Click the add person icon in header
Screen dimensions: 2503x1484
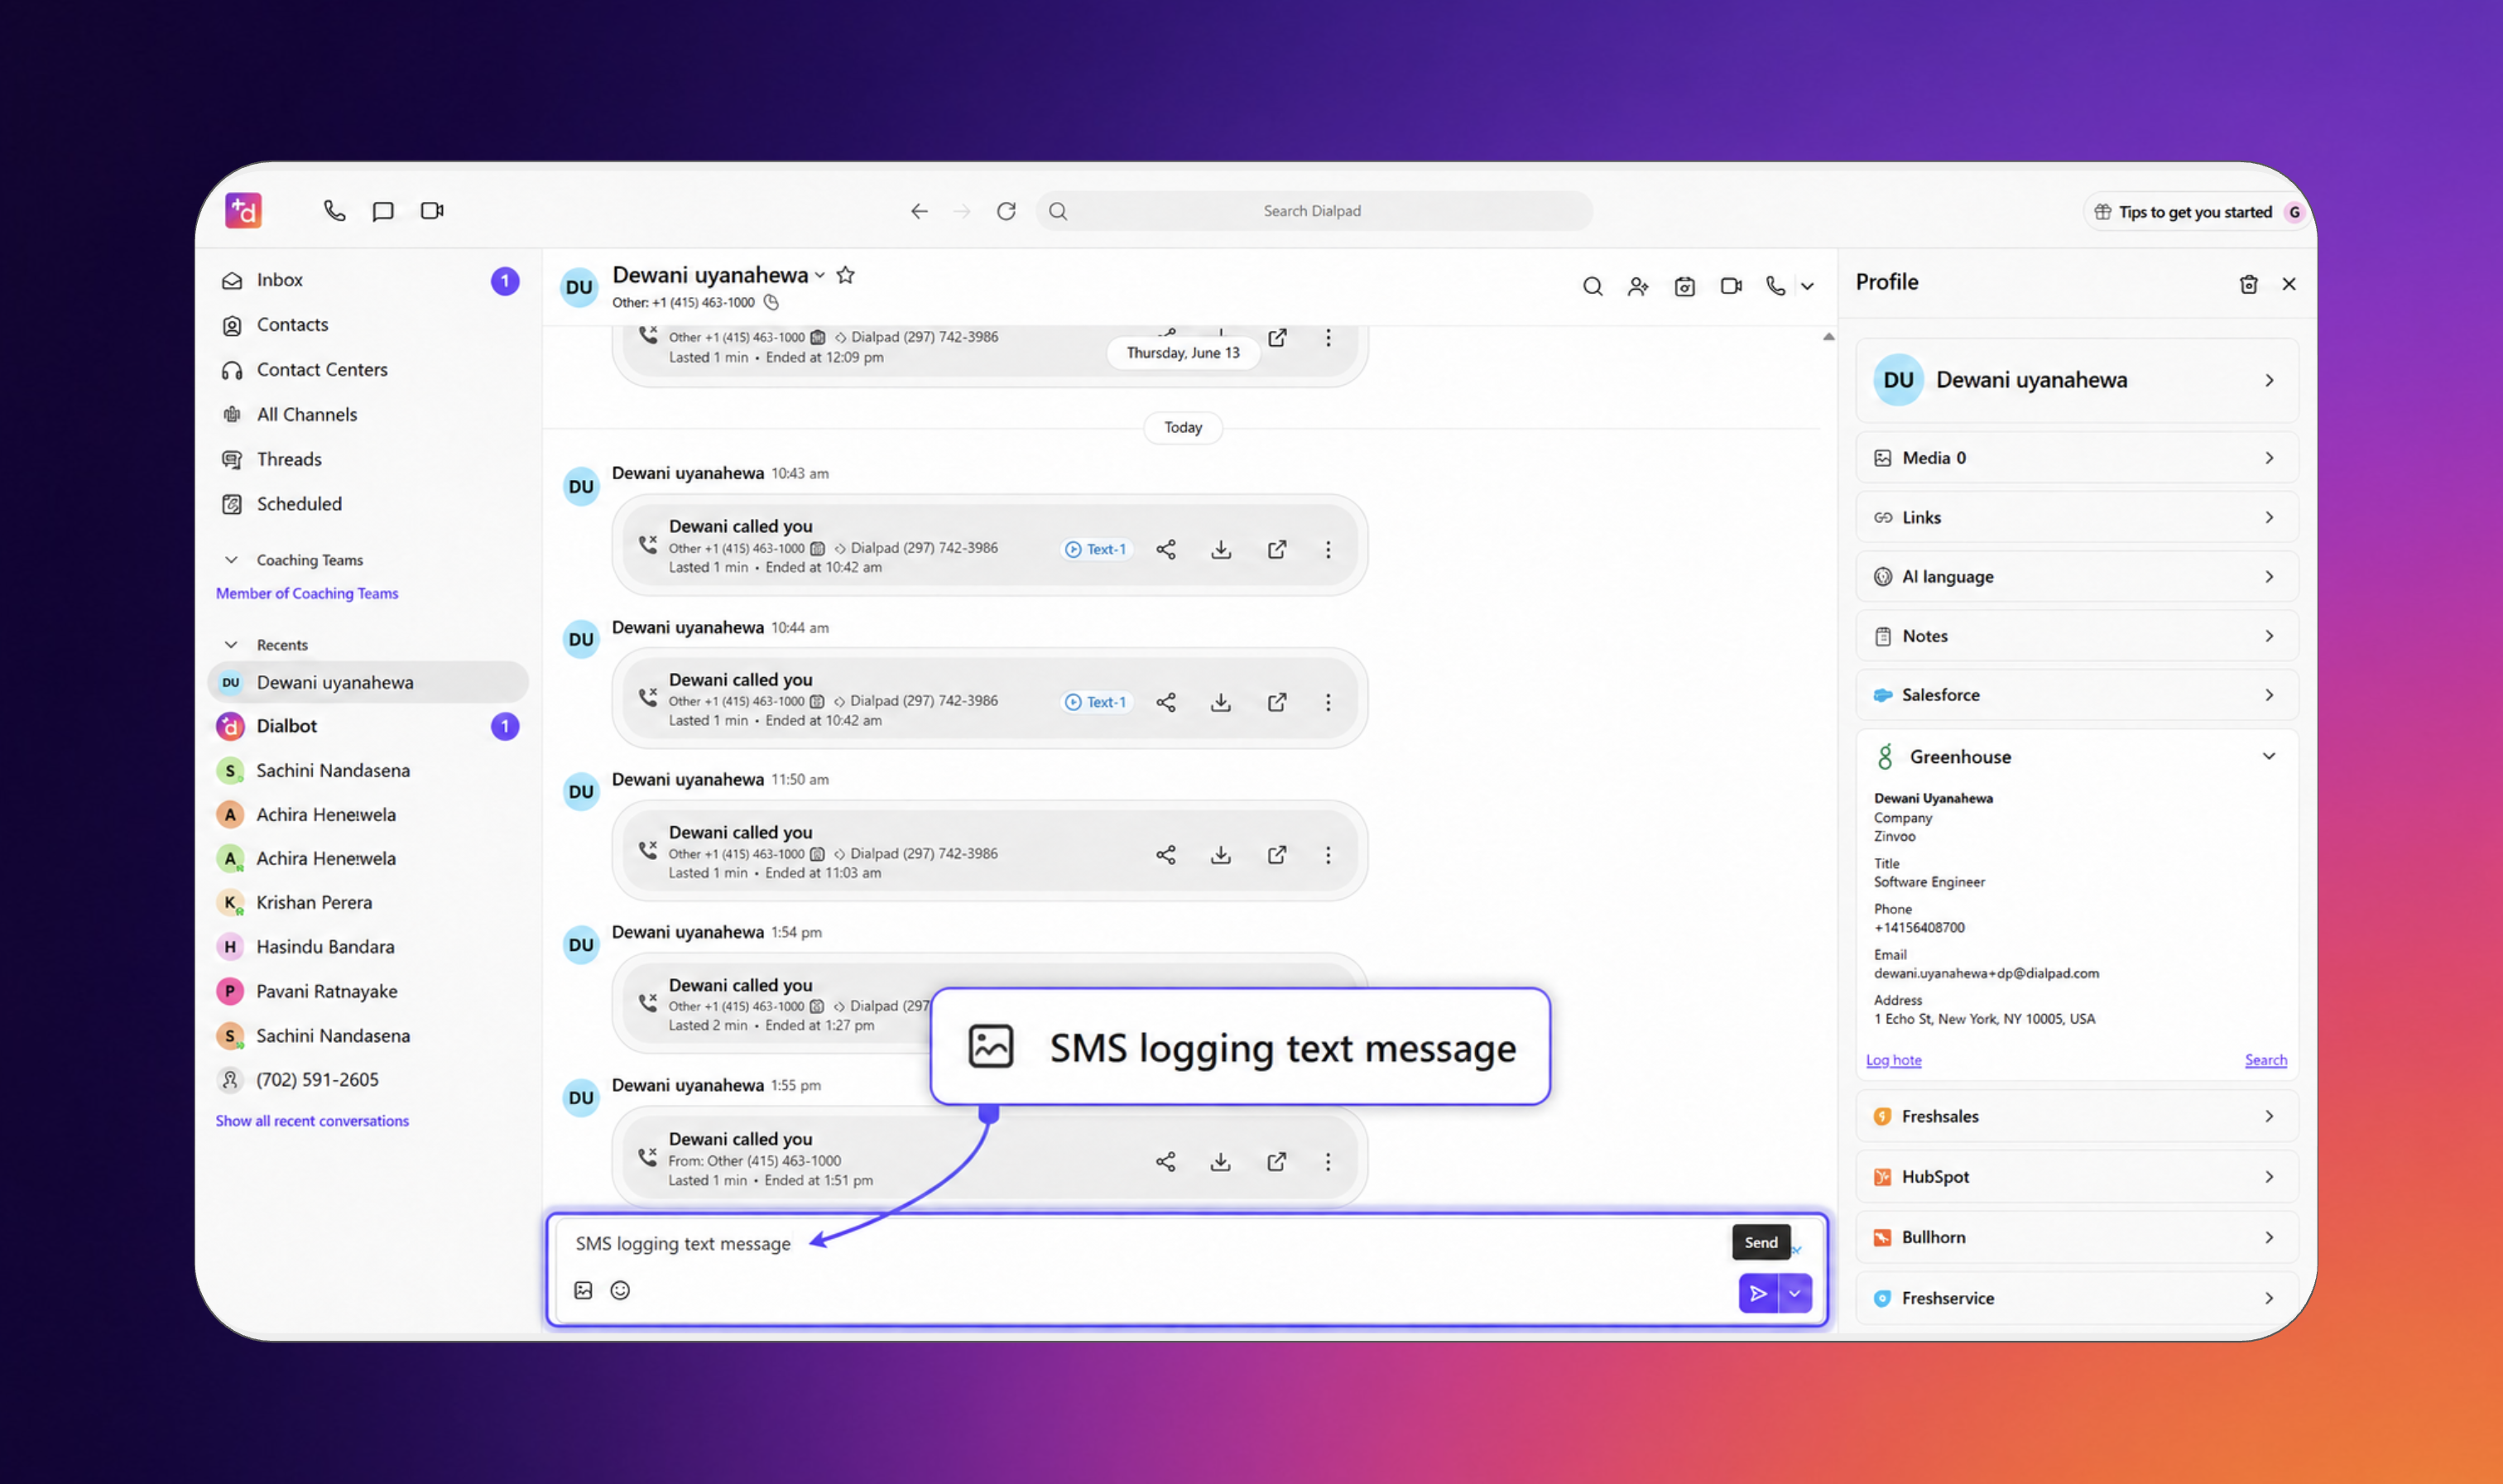pos(1638,287)
